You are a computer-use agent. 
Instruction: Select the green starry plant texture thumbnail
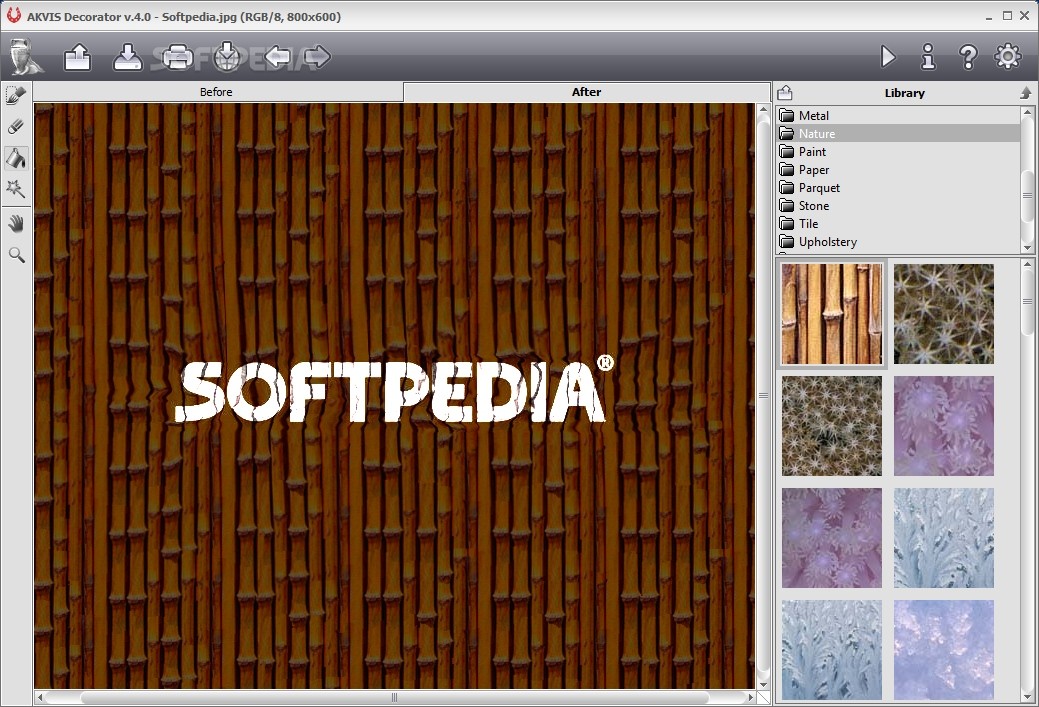[944, 314]
